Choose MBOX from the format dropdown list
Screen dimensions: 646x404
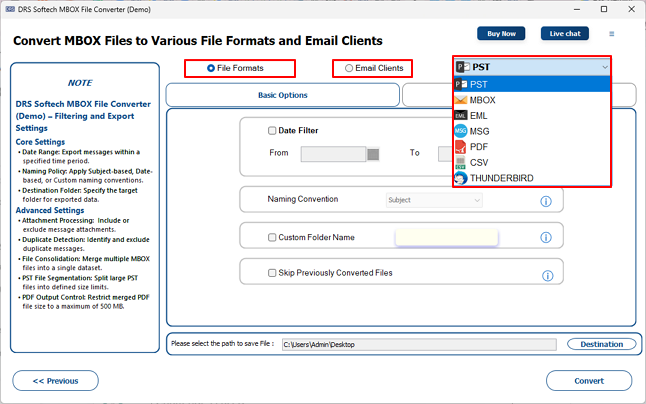pos(531,100)
